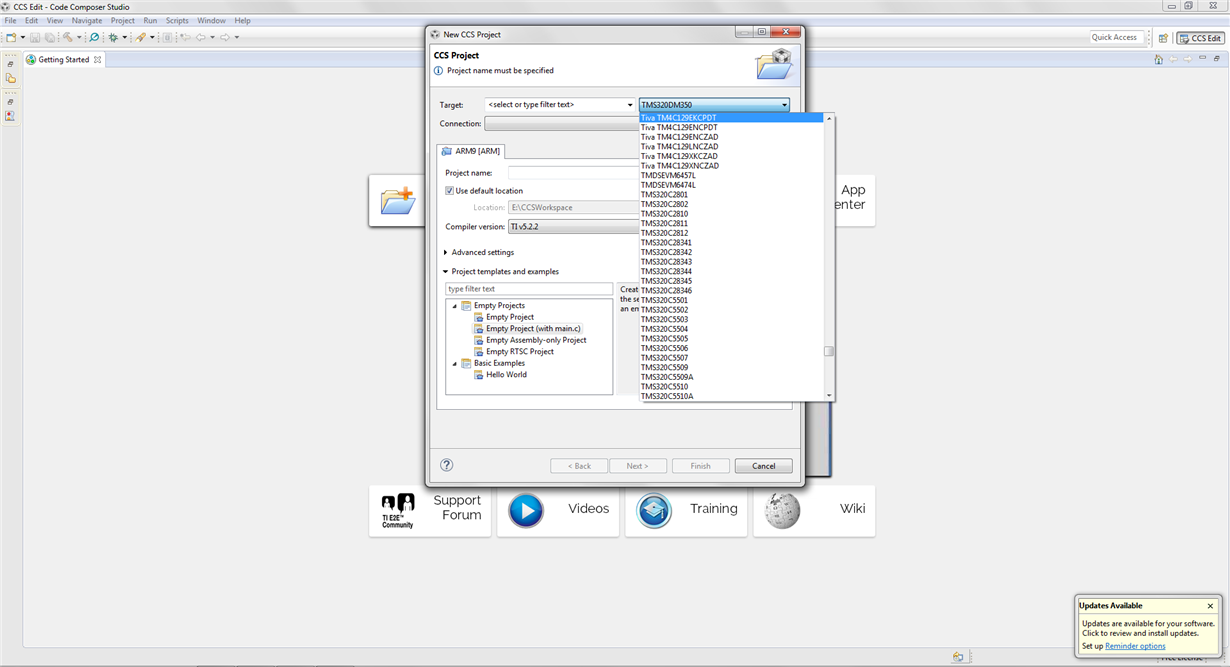Click the Last Edit Location toolbar icon
Image resolution: width=1230 pixels, height=667 pixels.
(x=185, y=37)
